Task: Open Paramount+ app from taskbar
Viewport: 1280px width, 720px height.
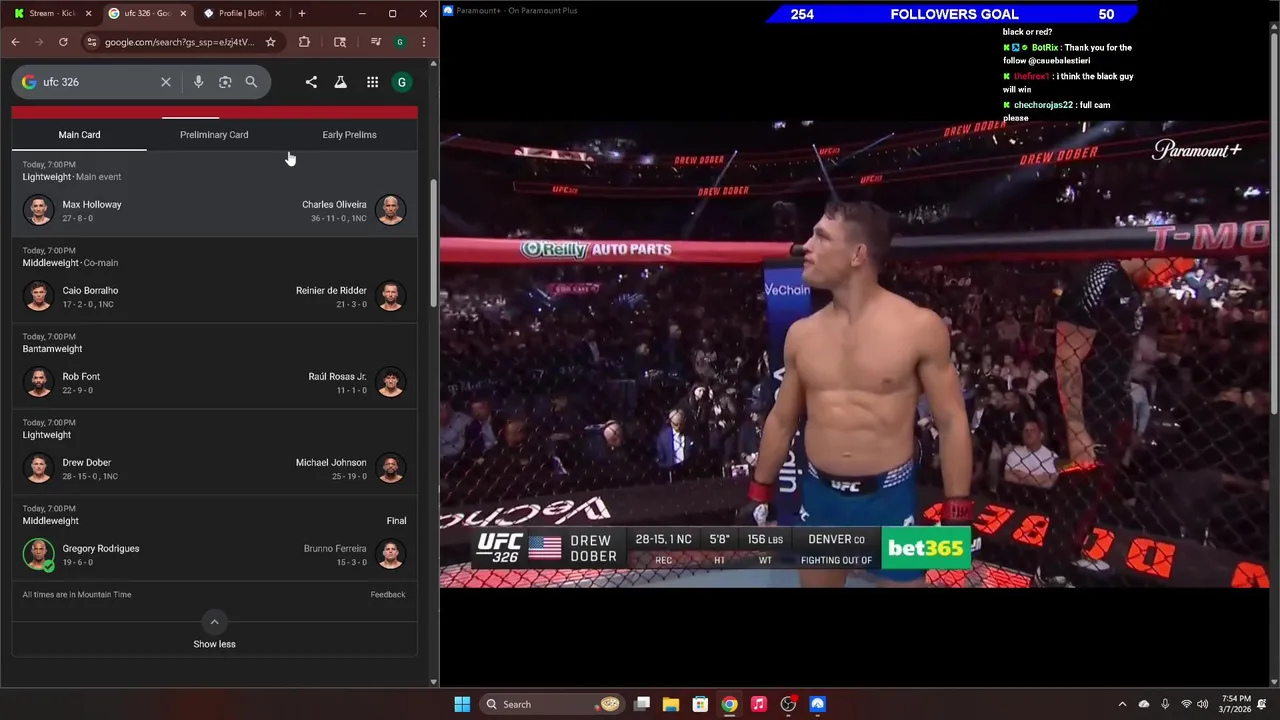Action: pyautogui.click(x=817, y=704)
